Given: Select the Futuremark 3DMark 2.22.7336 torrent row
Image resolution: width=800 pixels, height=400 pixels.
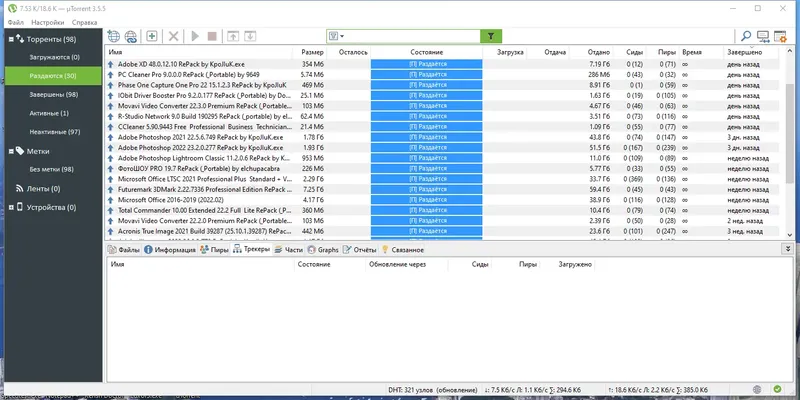Looking at the screenshot, I should [442, 189].
